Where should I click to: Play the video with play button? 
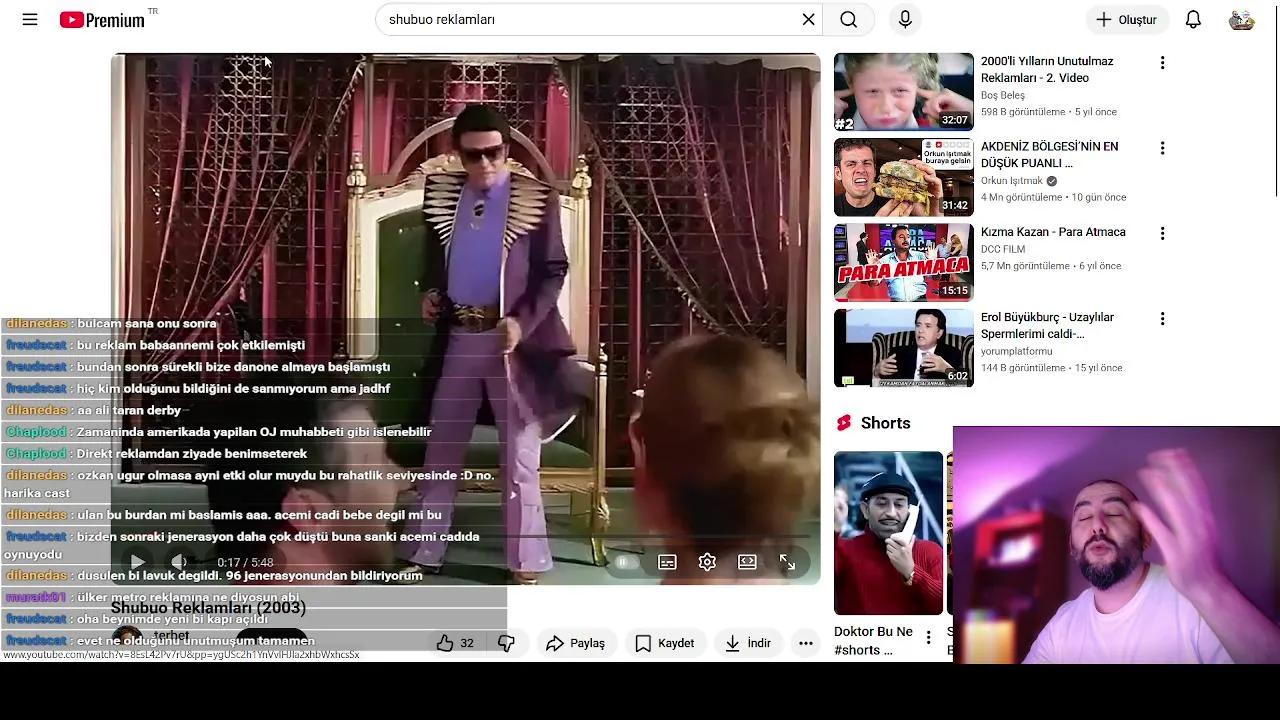pos(138,563)
